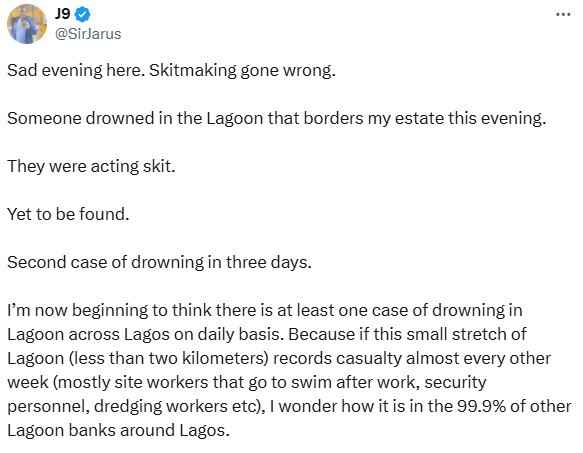Screen dimensions: 583x453
Task: Click the 'They were acting skit.' line
Action: pyautogui.click(x=91, y=166)
